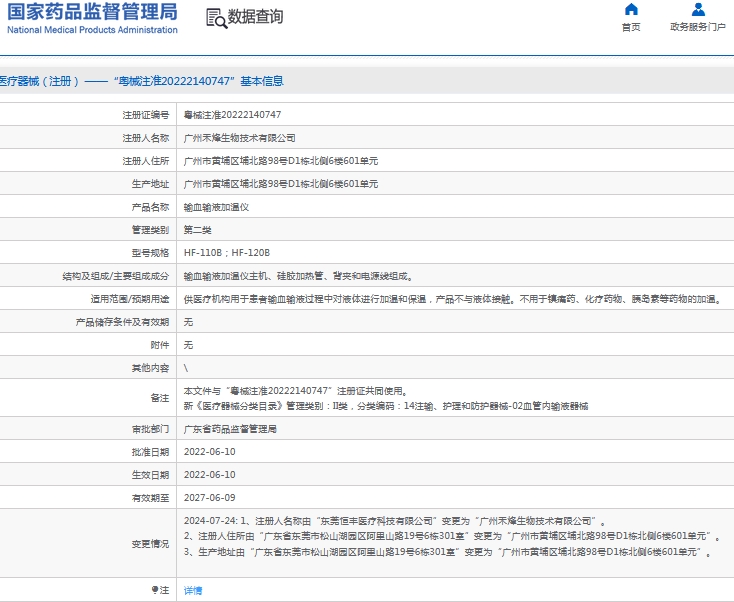Click the 变更情况 row label
Viewport: 734px width, 602px height.
click(x=150, y=544)
